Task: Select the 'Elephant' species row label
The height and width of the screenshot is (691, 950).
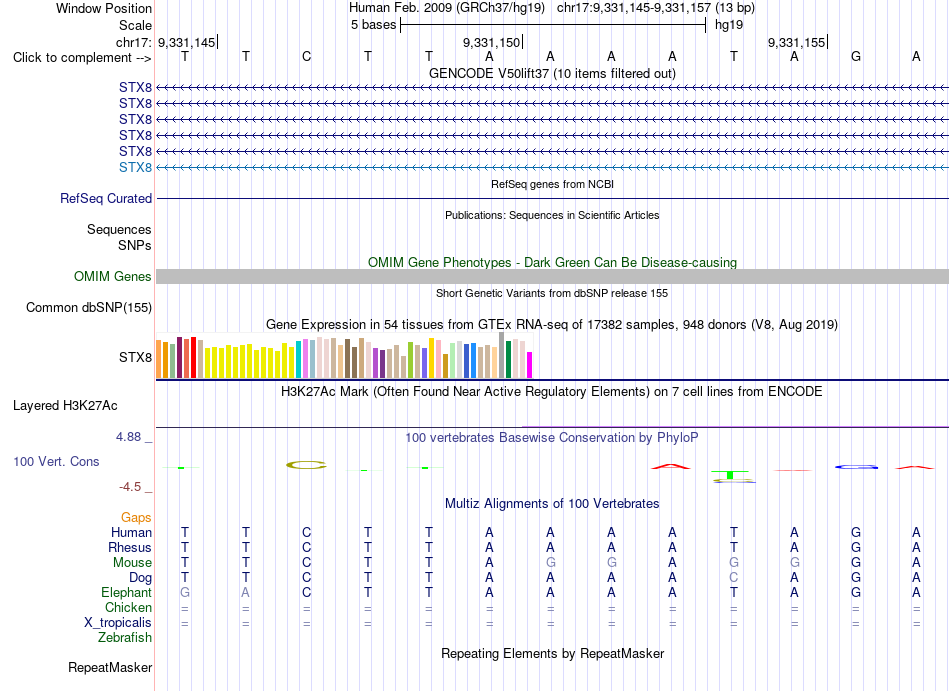Action: point(126,592)
